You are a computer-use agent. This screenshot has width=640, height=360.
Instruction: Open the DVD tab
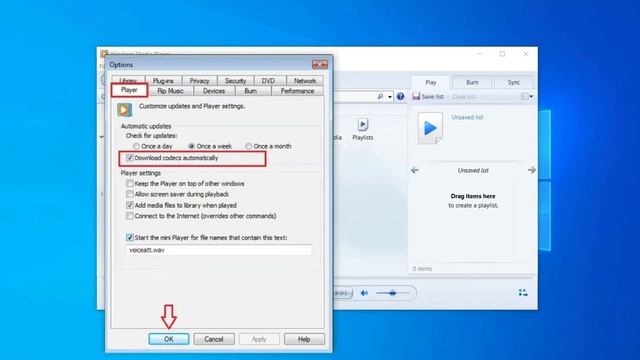(268, 80)
